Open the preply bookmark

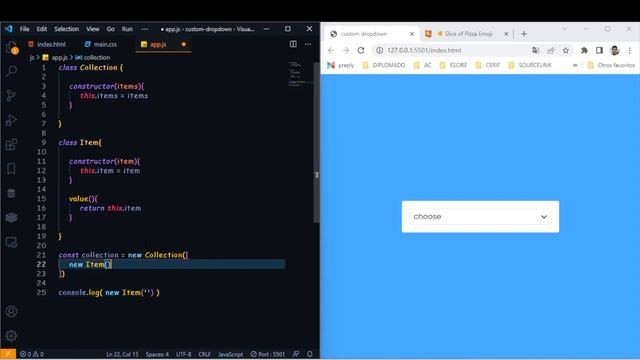pyautogui.click(x=341, y=65)
